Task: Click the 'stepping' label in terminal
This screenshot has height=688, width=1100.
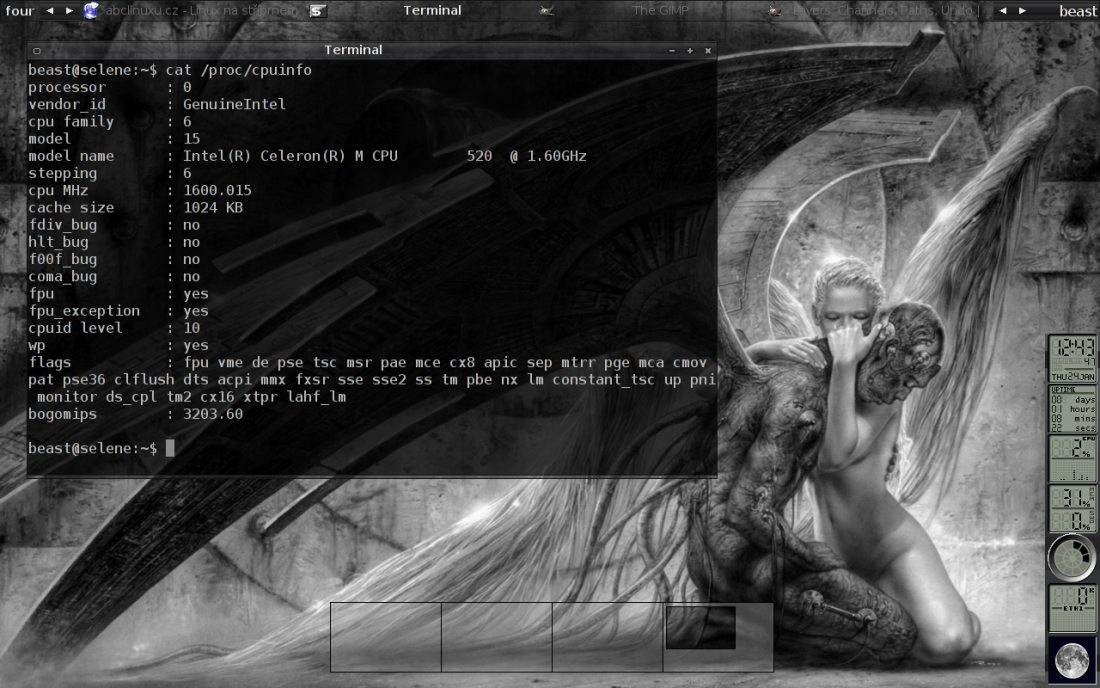Action: [x=62, y=174]
